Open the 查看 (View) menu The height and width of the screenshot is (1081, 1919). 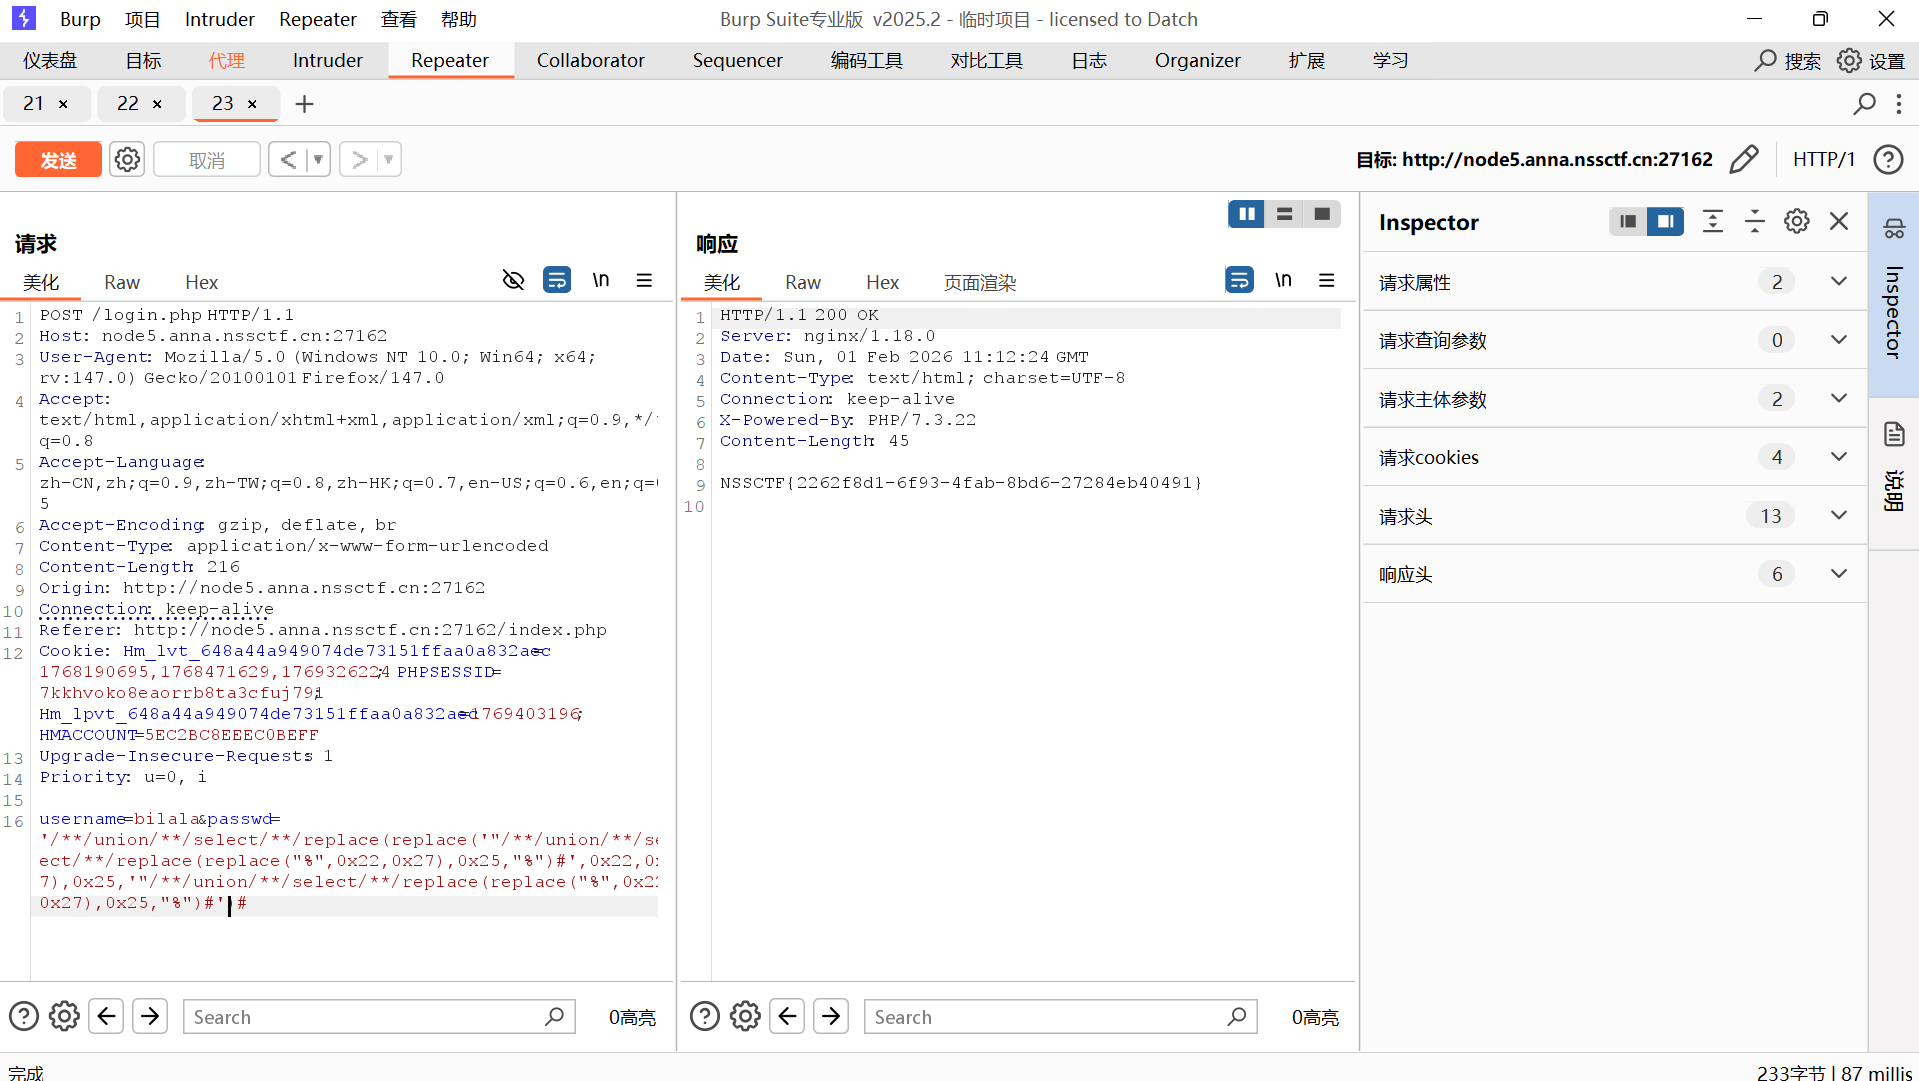[x=399, y=19]
